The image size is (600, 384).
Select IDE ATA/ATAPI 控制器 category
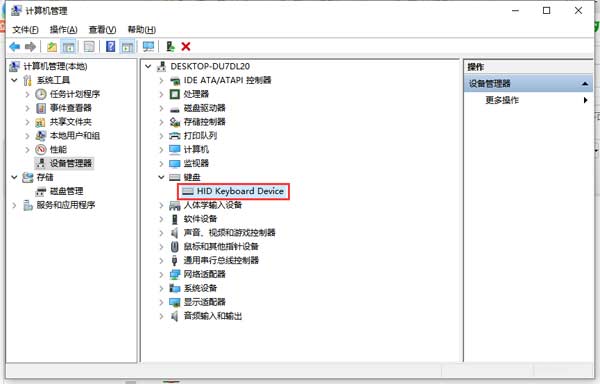[x=227, y=80]
